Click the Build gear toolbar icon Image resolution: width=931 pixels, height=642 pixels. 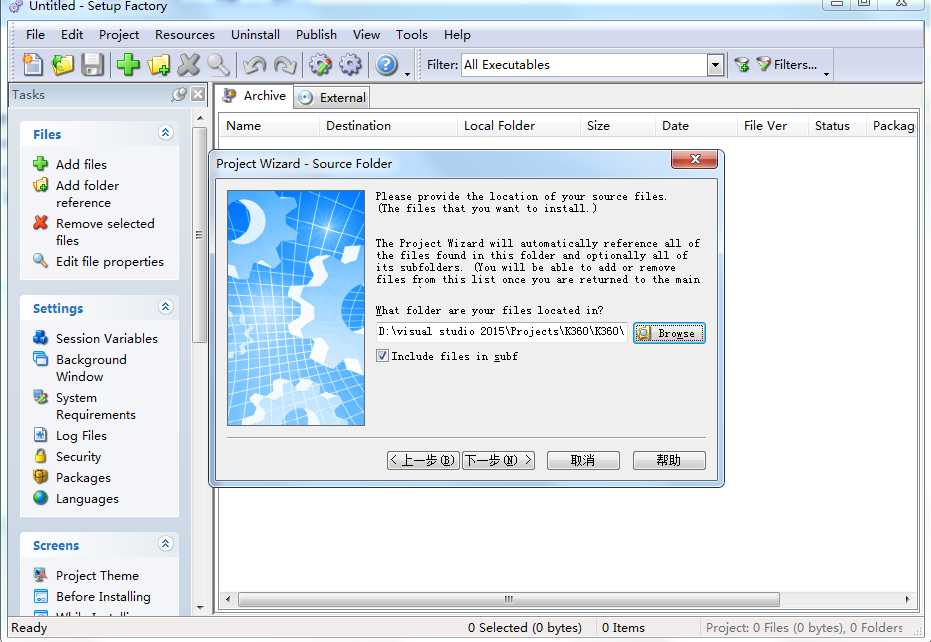click(321, 64)
